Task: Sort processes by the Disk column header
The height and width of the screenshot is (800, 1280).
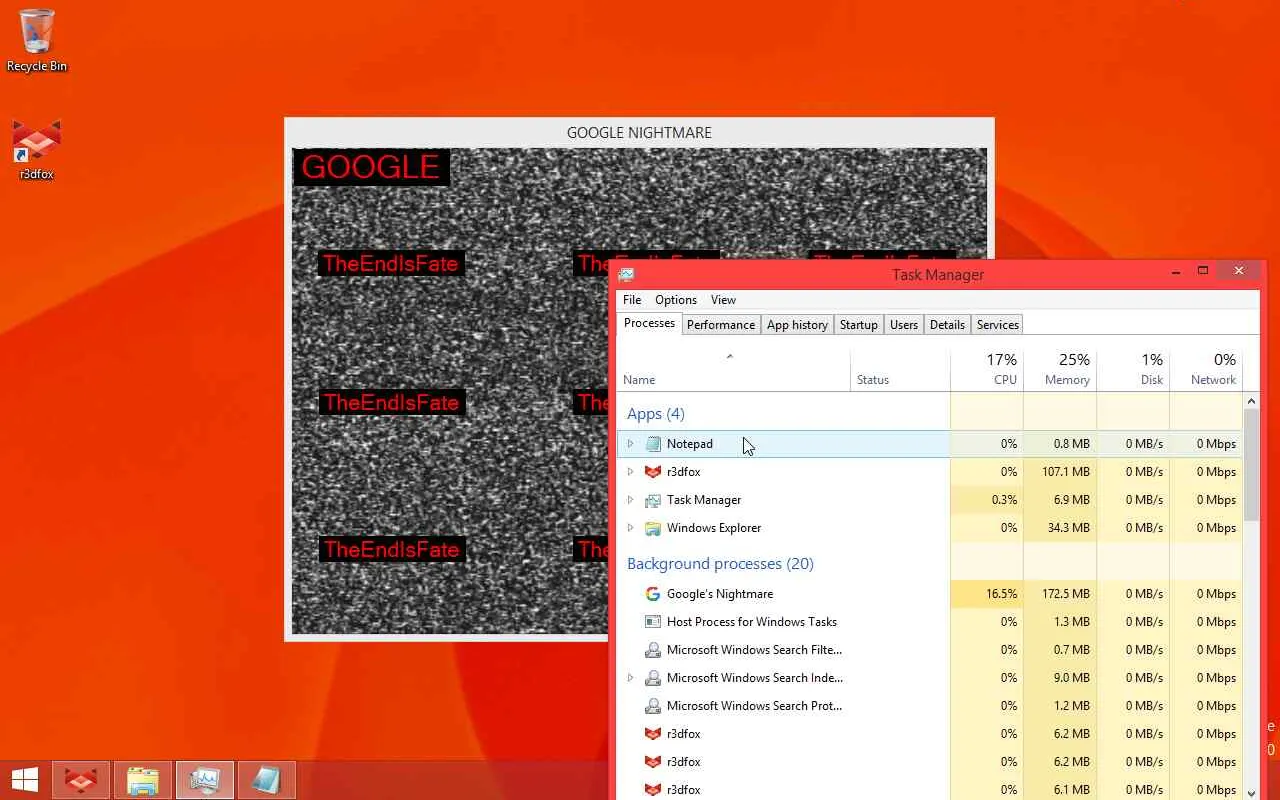Action: (1133, 368)
